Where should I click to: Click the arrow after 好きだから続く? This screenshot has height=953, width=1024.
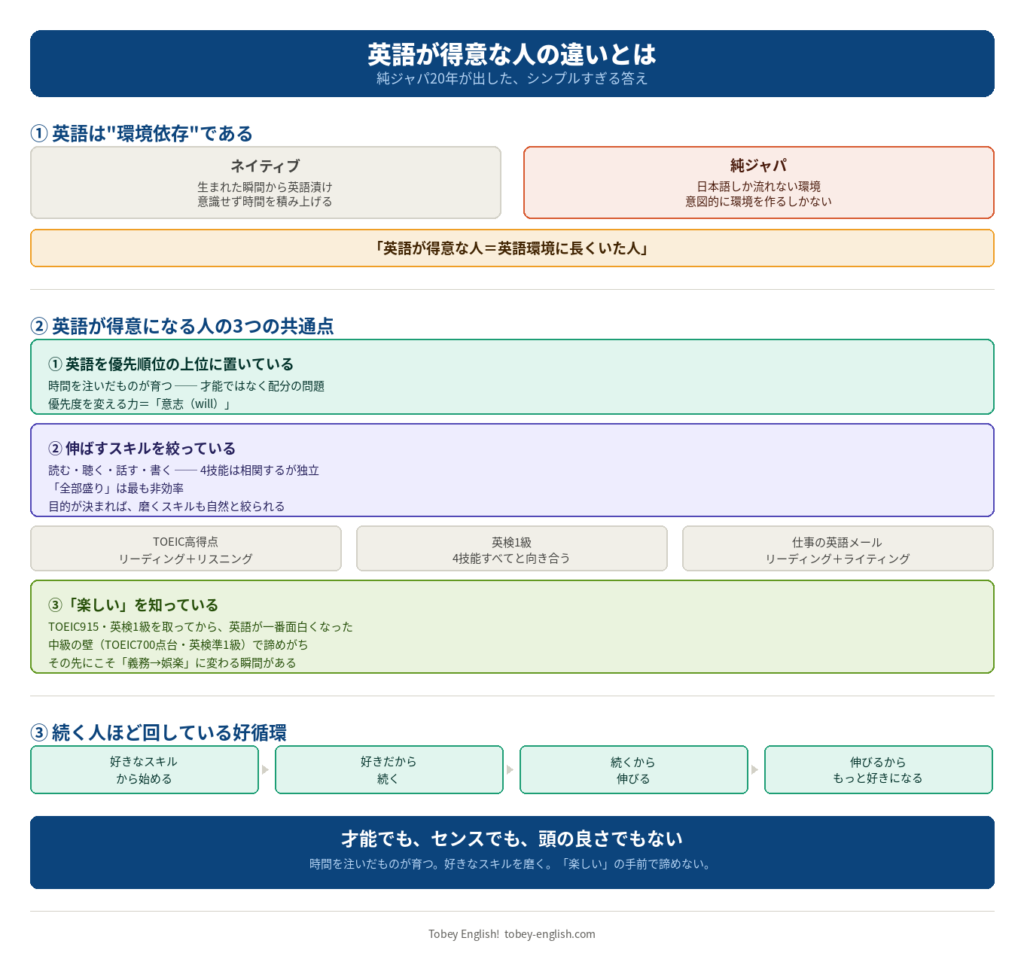click(x=510, y=770)
